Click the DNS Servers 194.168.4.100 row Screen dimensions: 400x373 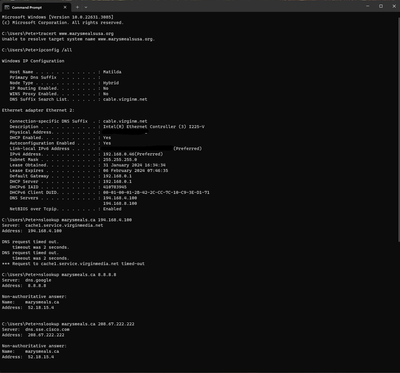[x=73, y=198]
